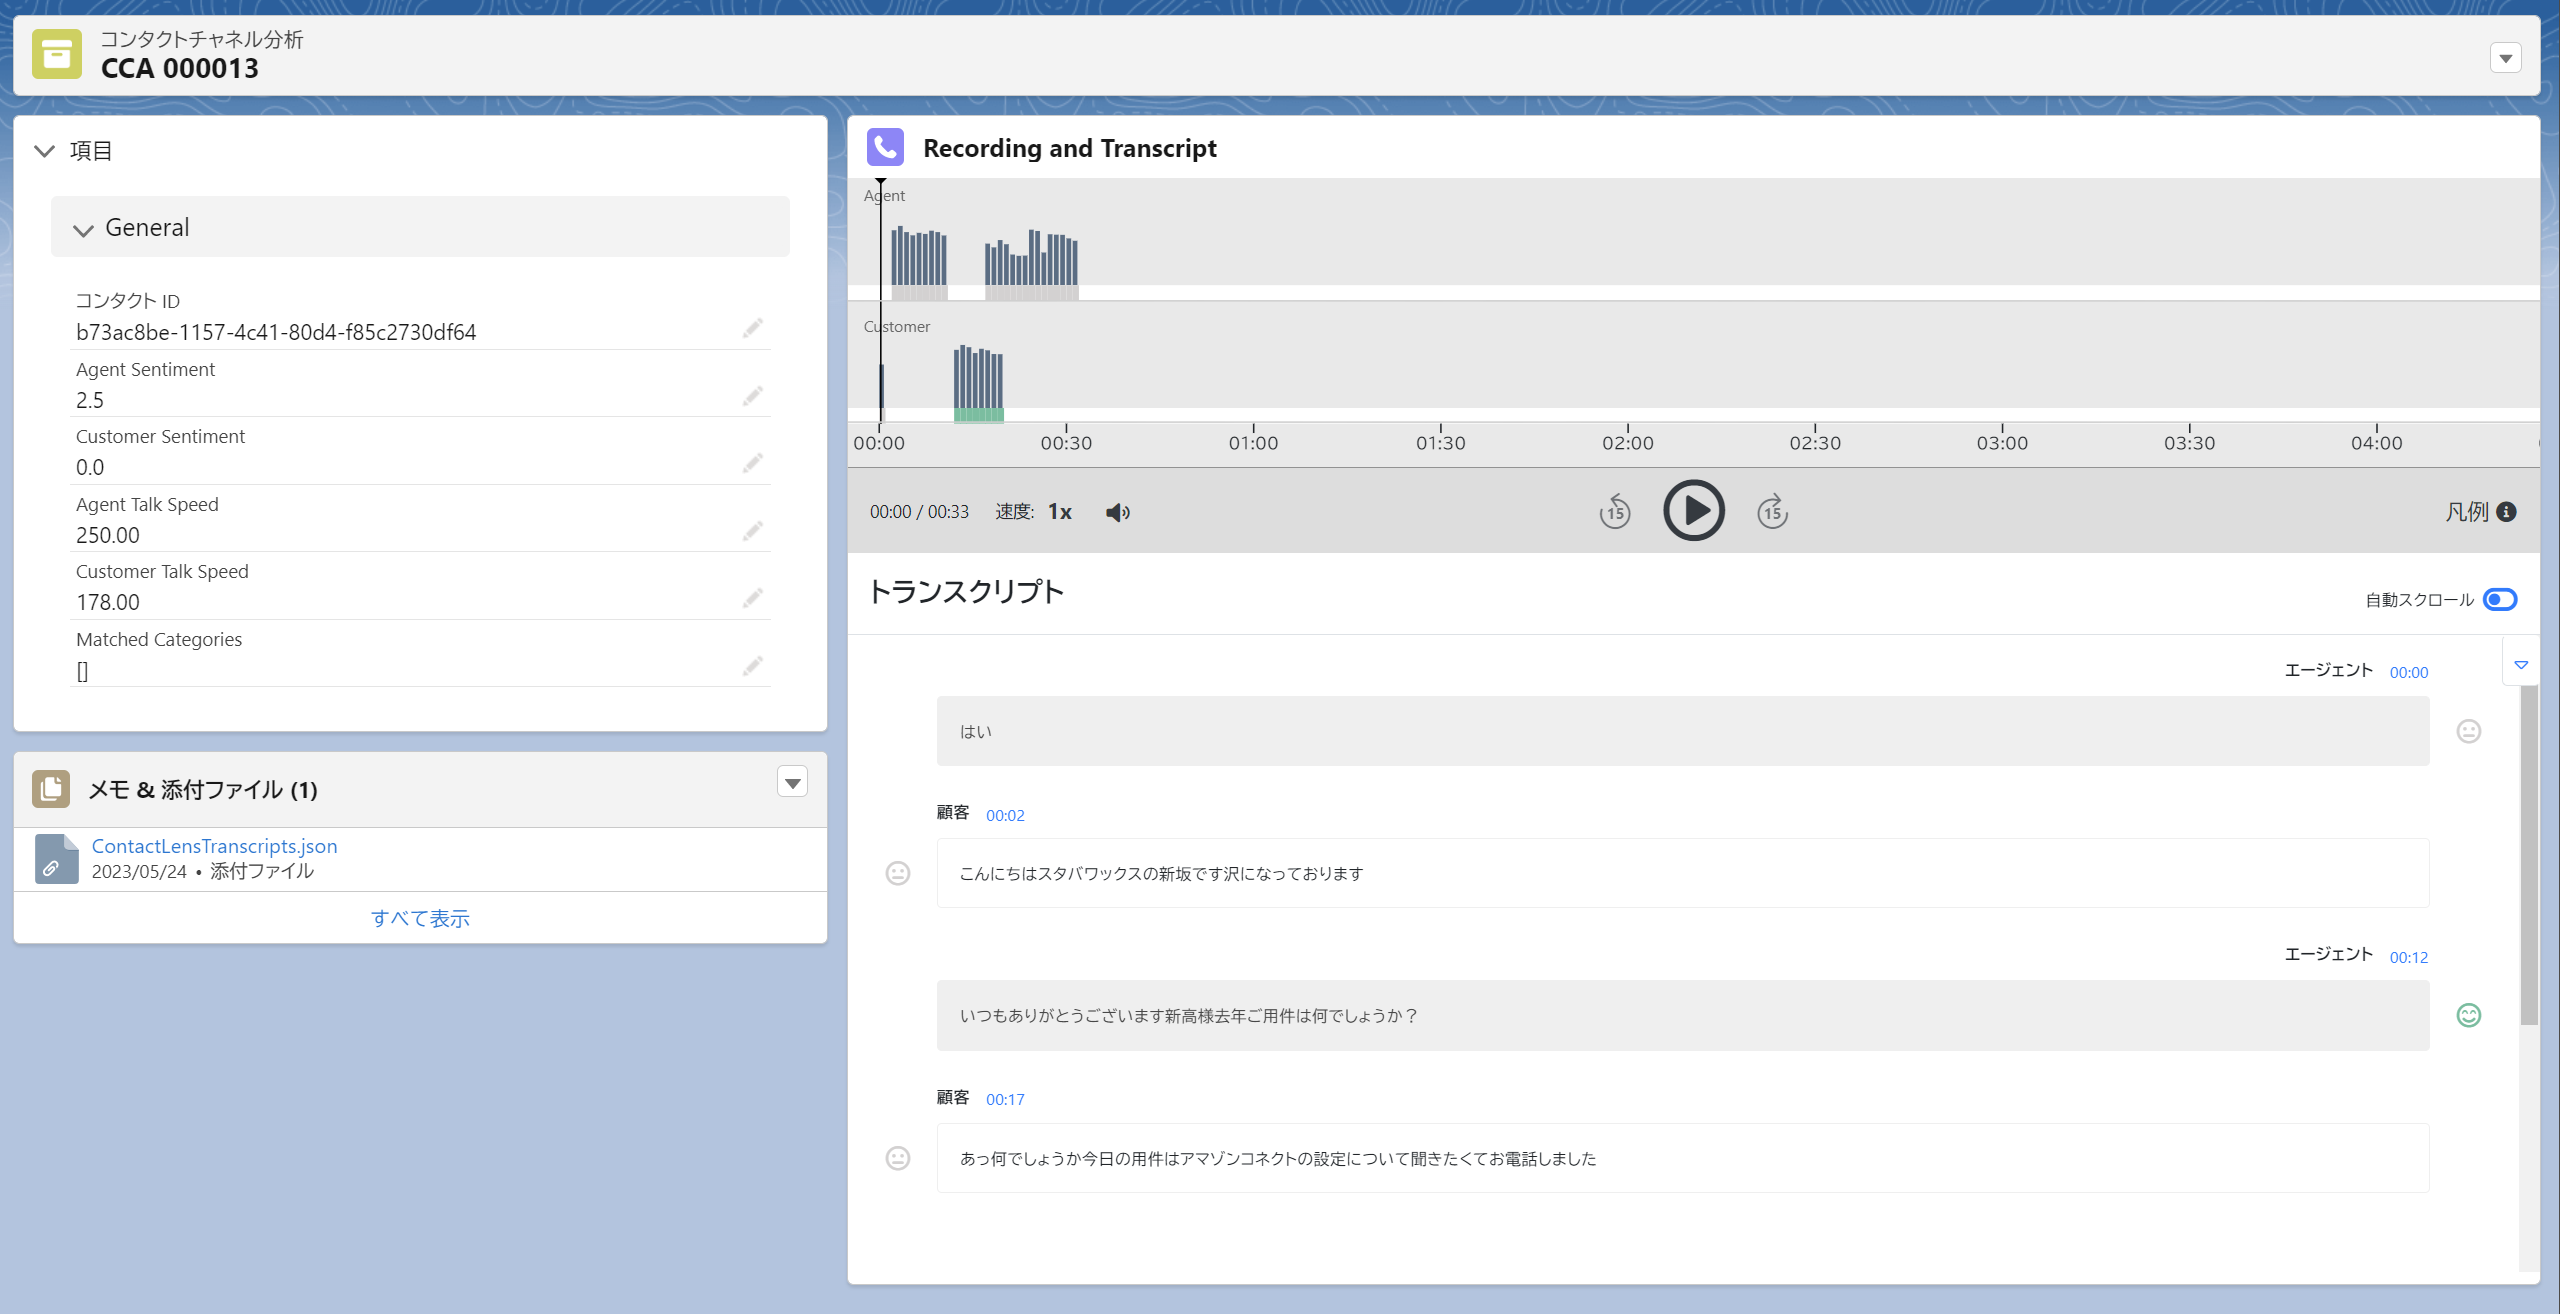Screen dimensions: 2560x1314
Task: Jump to customer timestamp 00:17
Action: [1005, 1100]
